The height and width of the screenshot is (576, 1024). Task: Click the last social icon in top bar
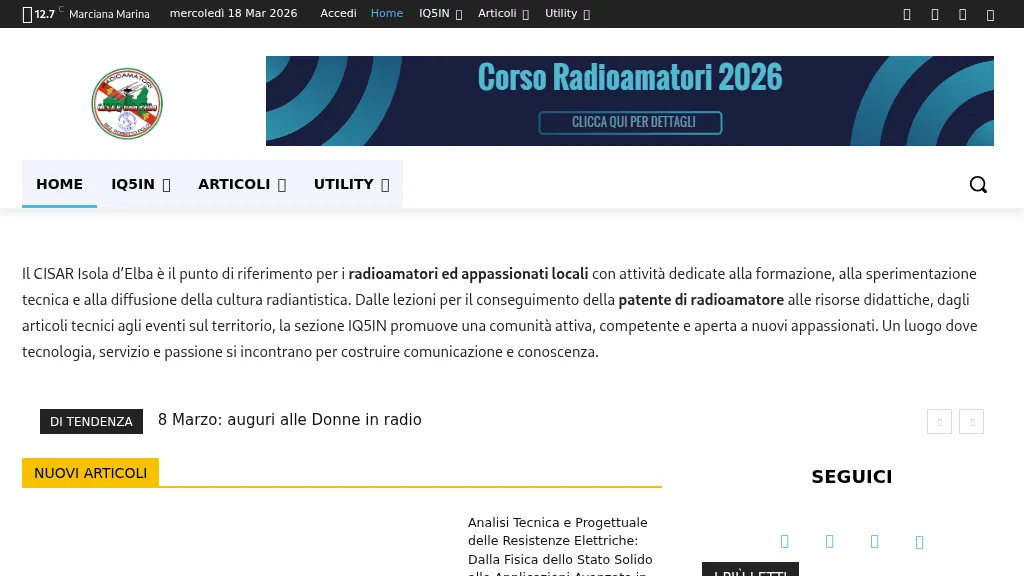(x=990, y=14)
